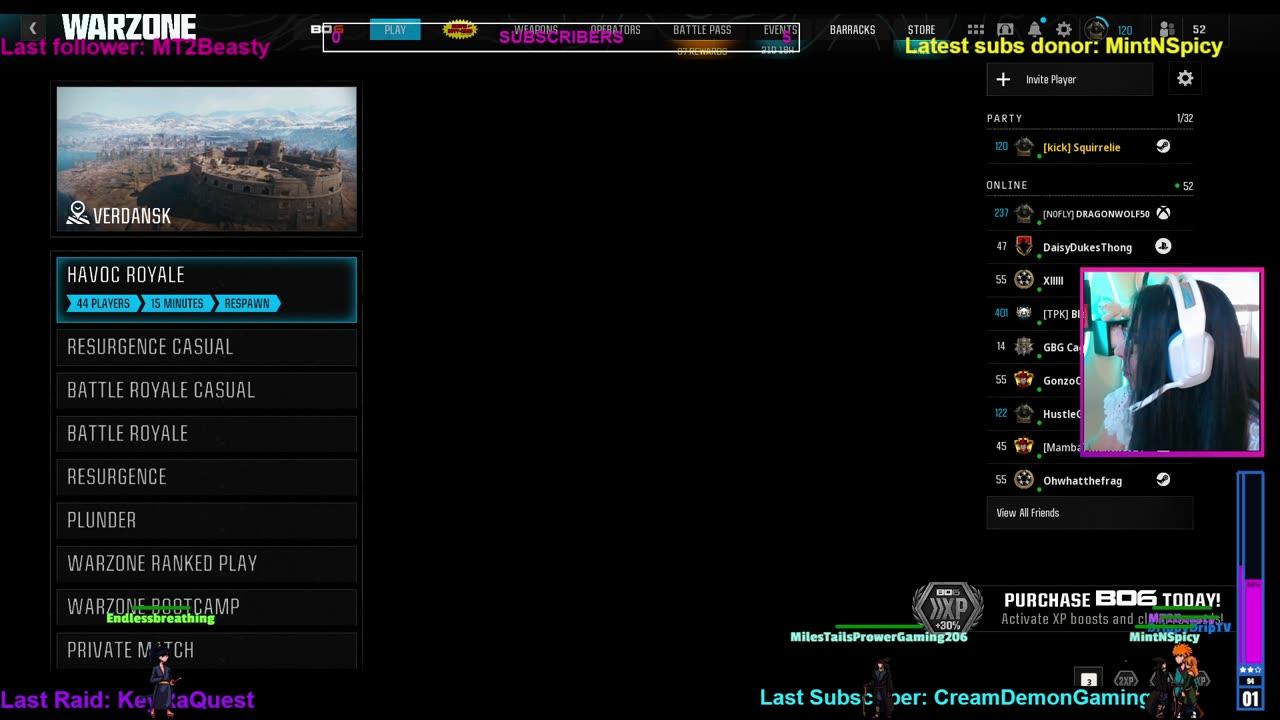Open the WEAPONS tab
The height and width of the screenshot is (720, 1280).
pyautogui.click(x=536, y=30)
